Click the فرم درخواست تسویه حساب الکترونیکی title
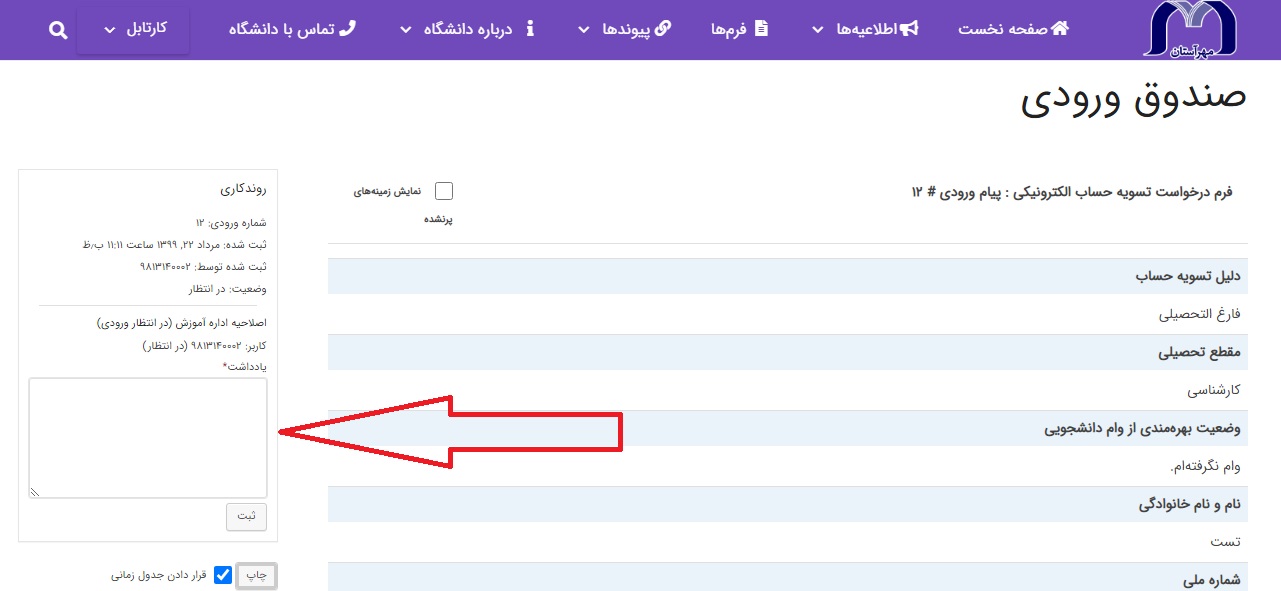Viewport: 1281px width, 591px height. pyautogui.click(x=1072, y=191)
